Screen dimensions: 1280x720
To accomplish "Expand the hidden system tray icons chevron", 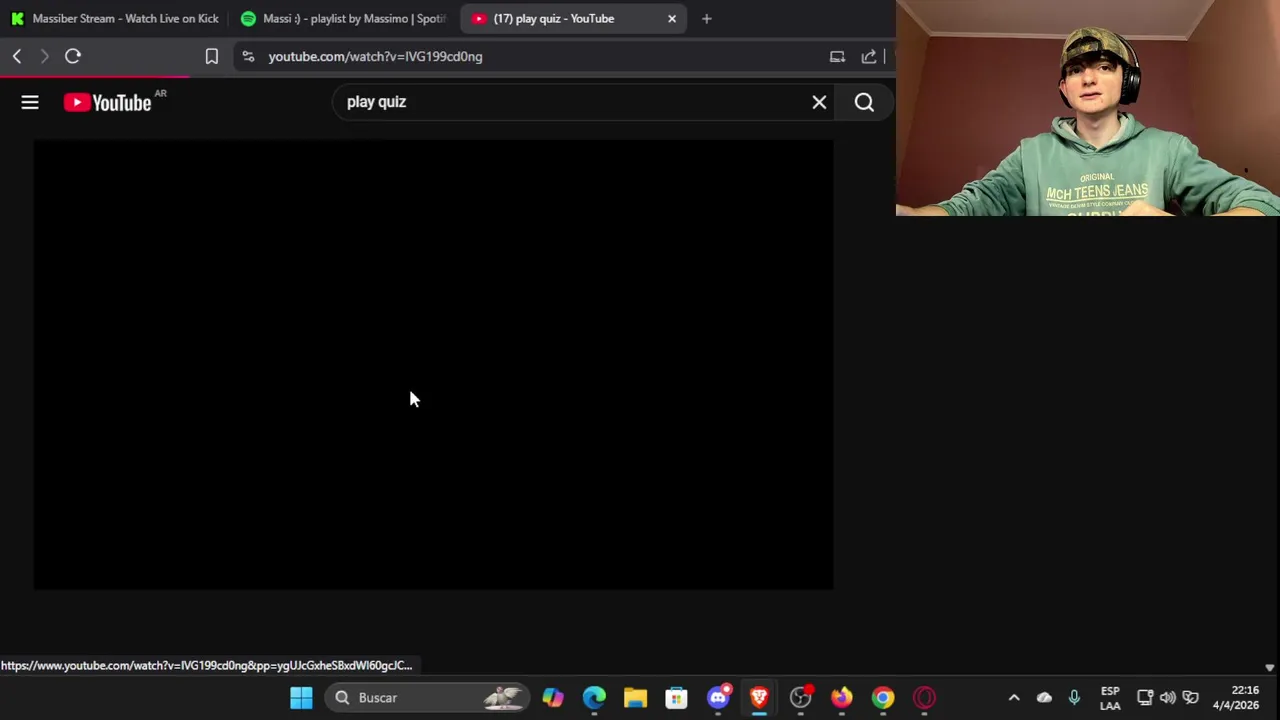I will point(1014,698).
